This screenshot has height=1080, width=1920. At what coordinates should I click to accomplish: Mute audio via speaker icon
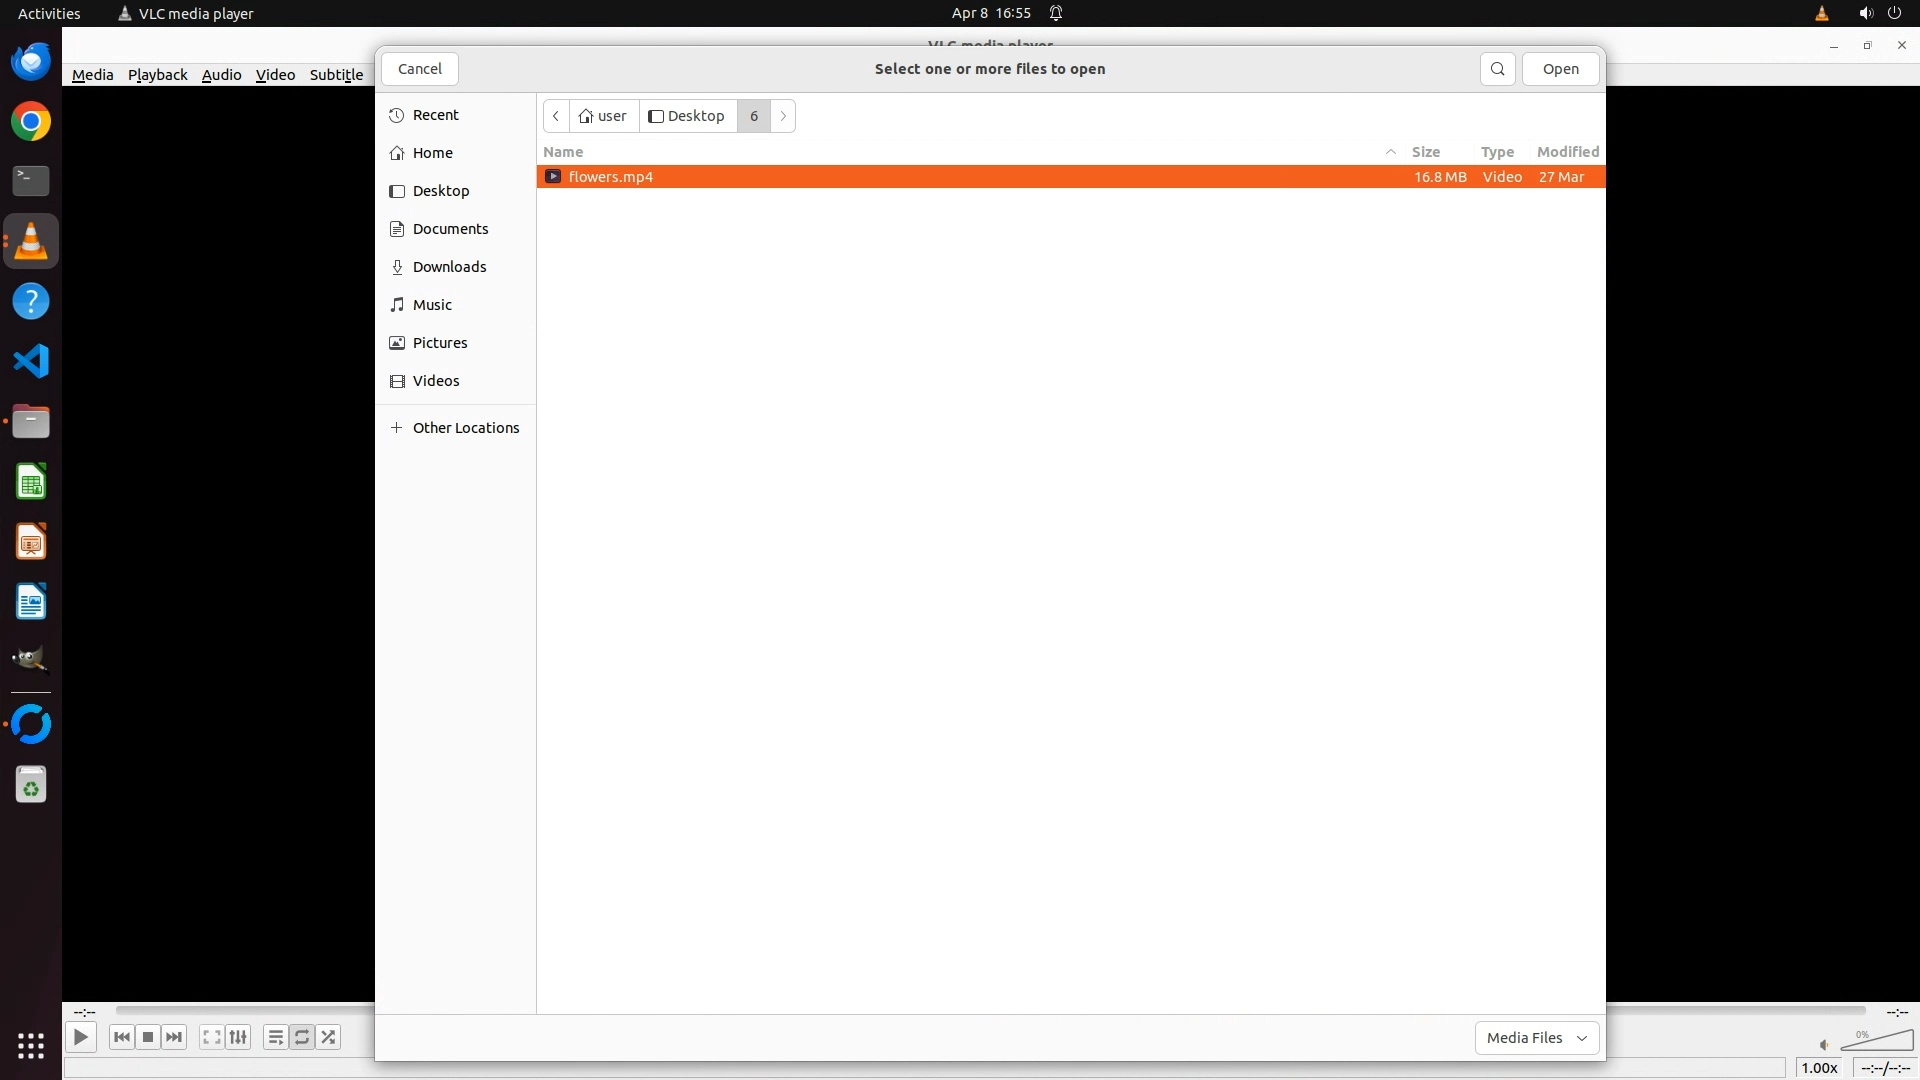click(1824, 1045)
